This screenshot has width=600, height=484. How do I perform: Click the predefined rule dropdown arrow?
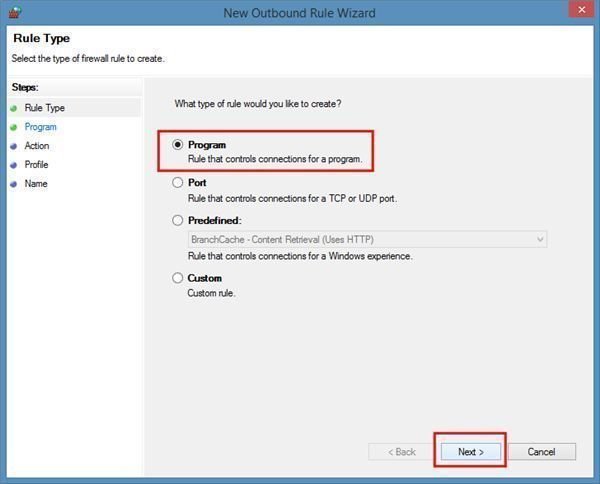click(540, 240)
